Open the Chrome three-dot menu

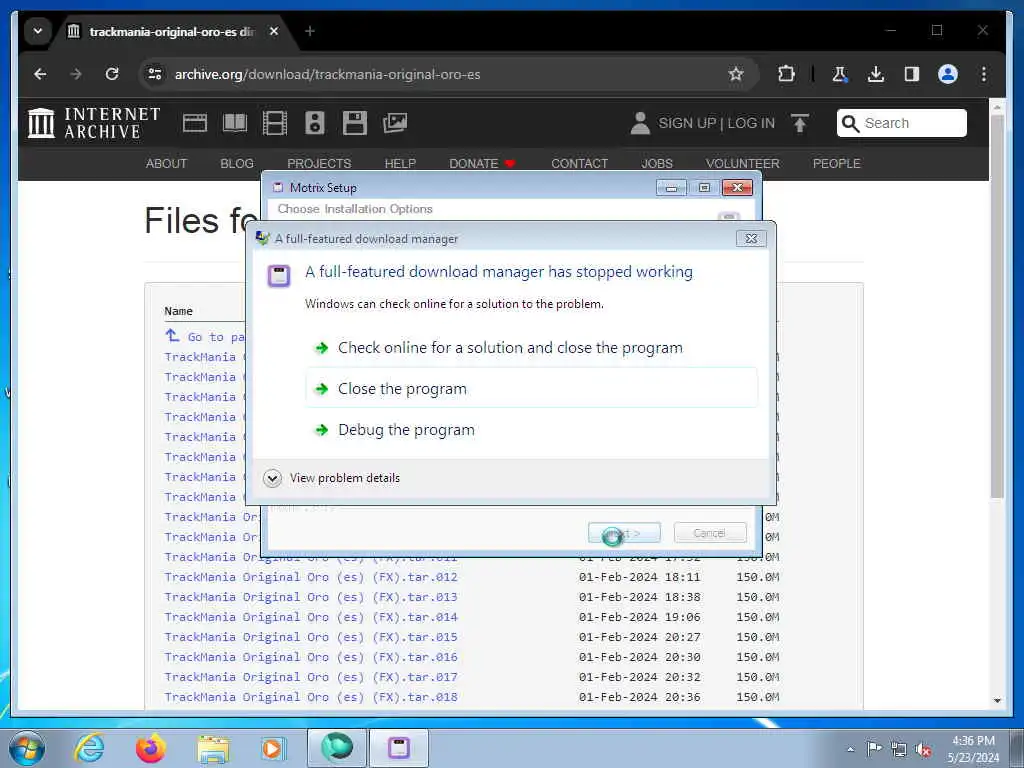point(984,74)
